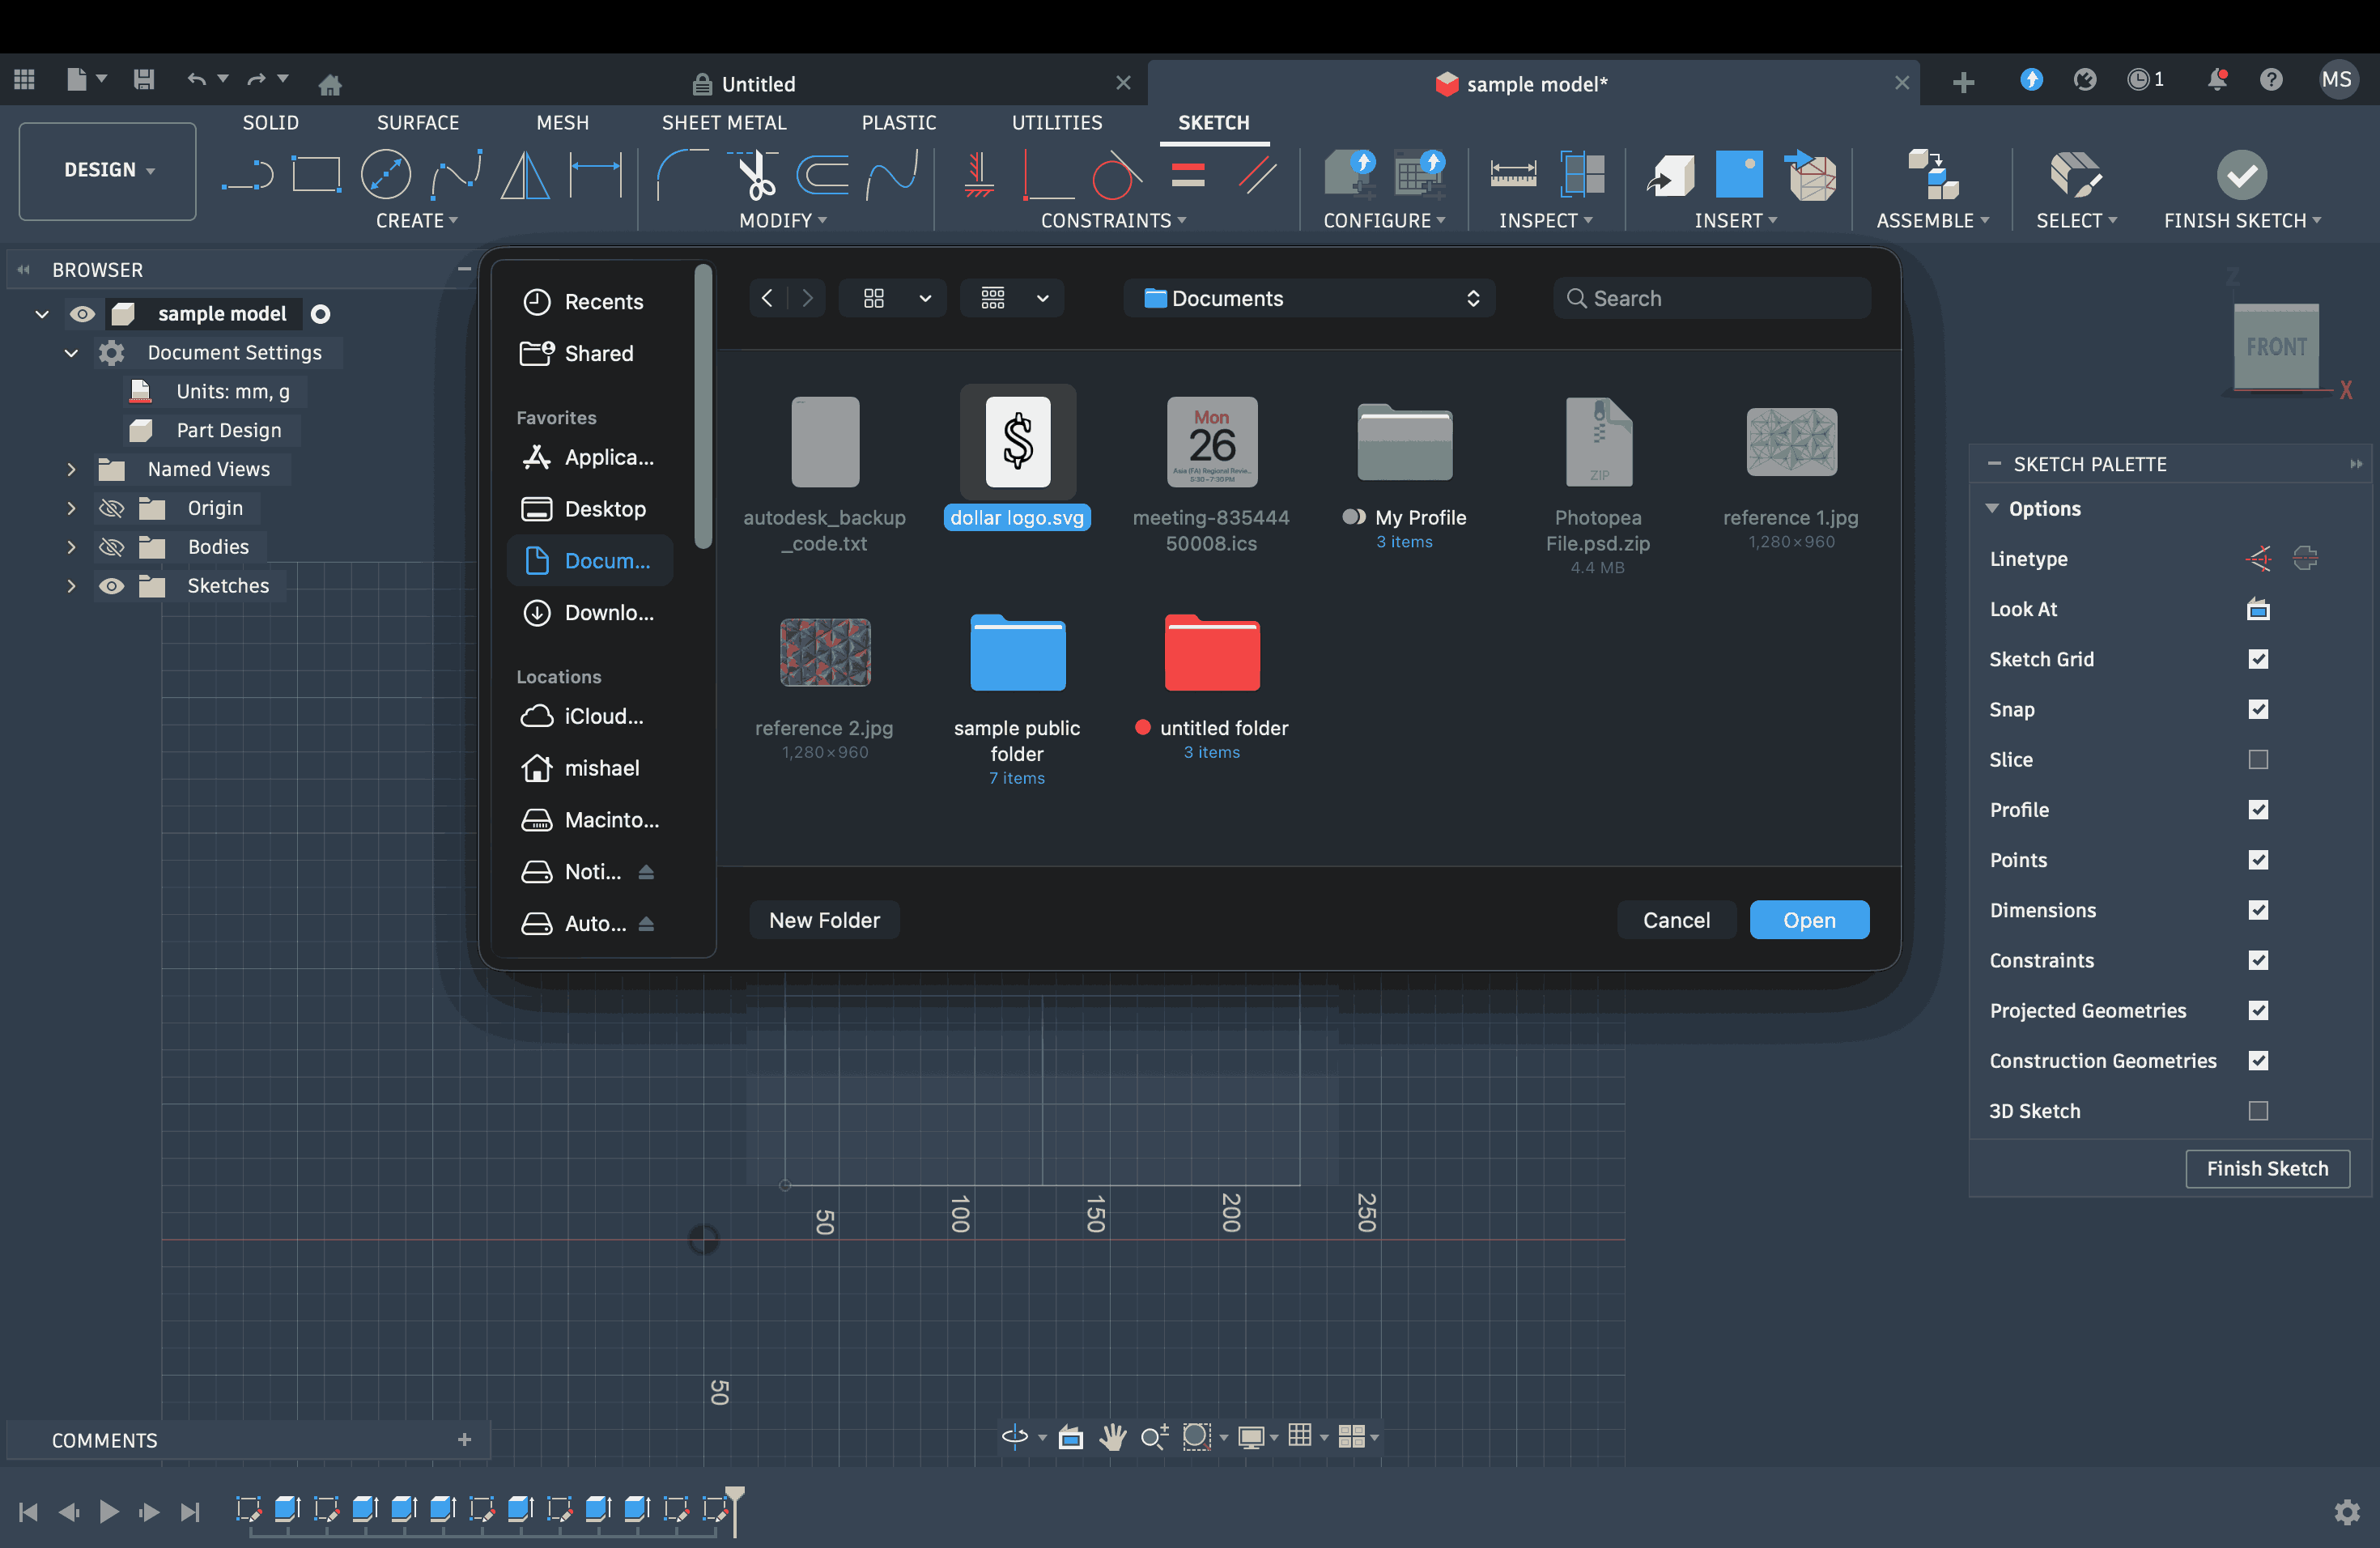The width and height of the screenshot is (2380, 1548).
Task: Switch to the Untitled document tab
Action: (758, 84)
